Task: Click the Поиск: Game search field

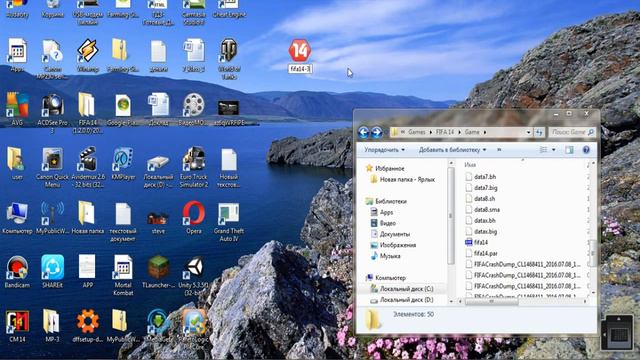Action: pyautogui.click(x=571, y=132)
